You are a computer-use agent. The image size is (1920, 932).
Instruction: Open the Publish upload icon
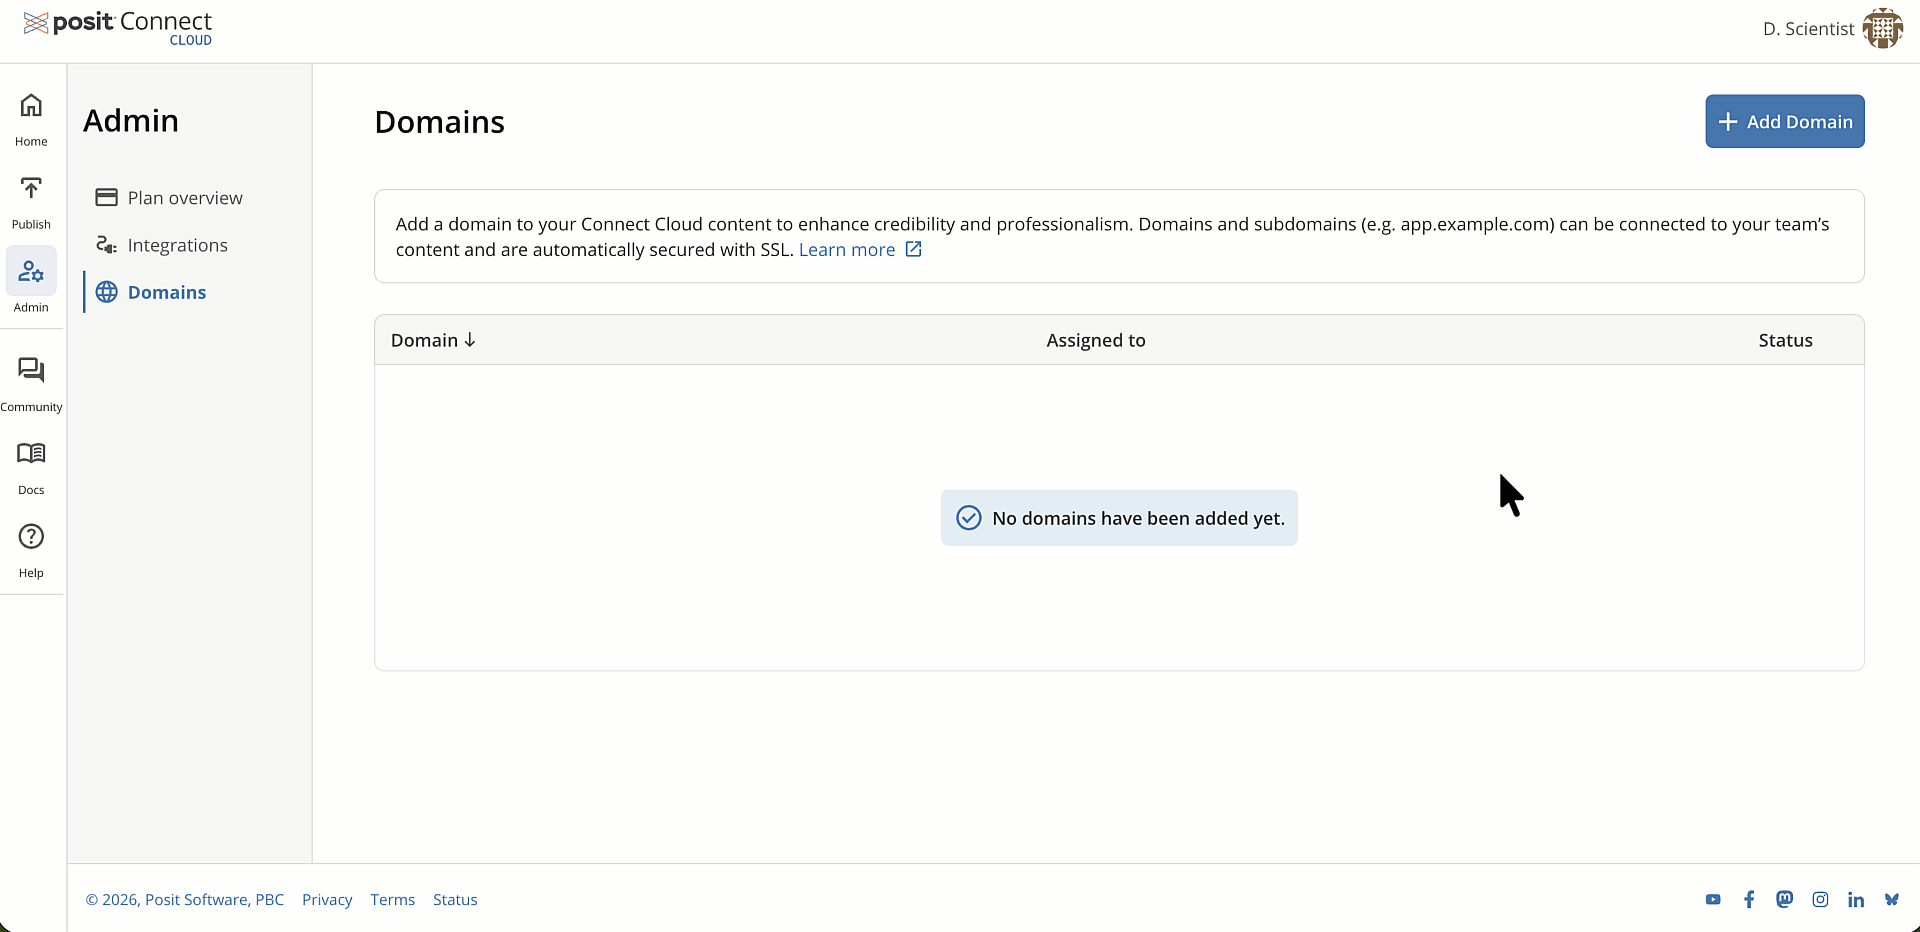(x=31, y=189)
